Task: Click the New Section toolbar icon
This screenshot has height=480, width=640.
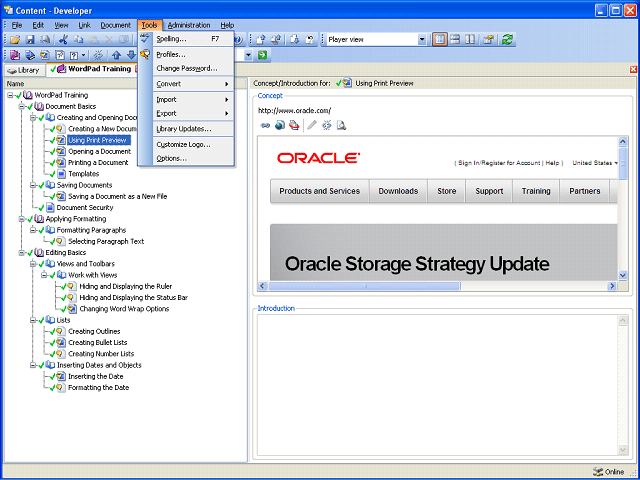Action: point(30,55)
